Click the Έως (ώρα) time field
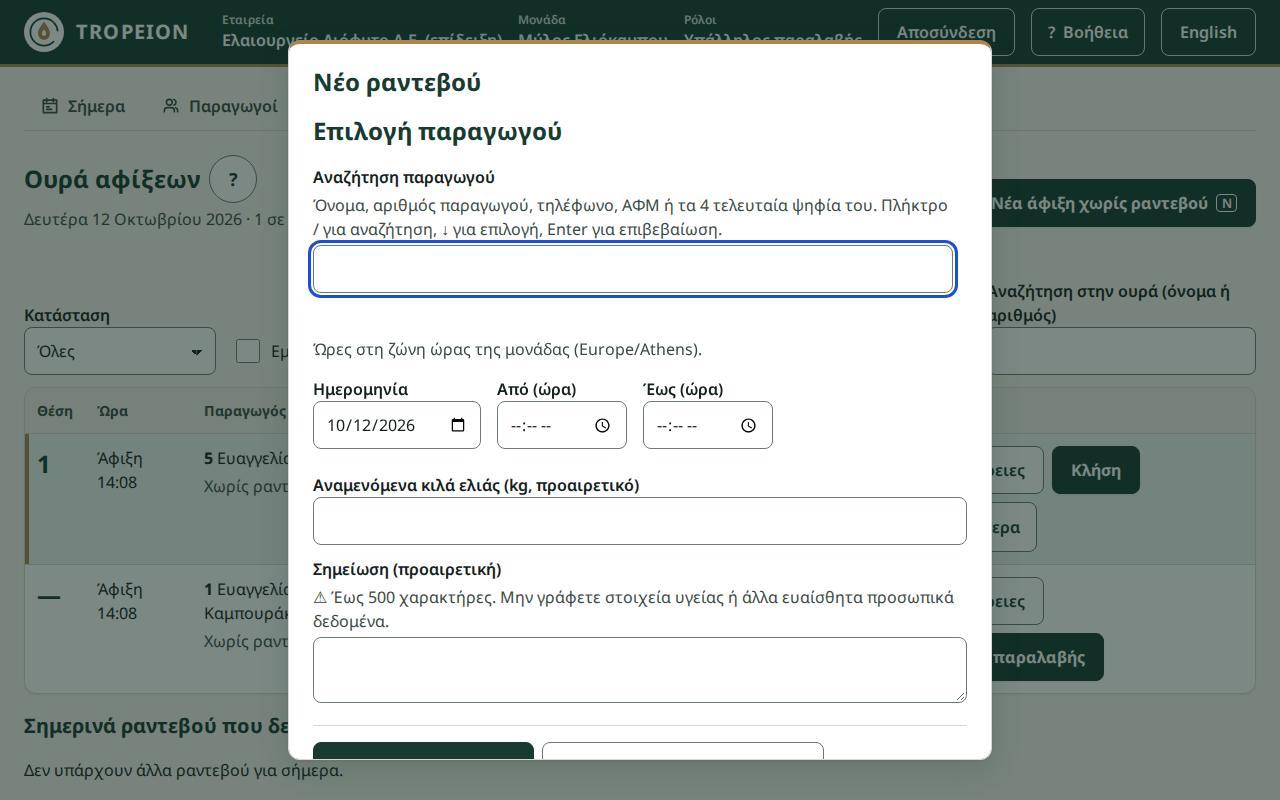The height and width of the screenshot is (800, 1280). [x=708, y=425]
